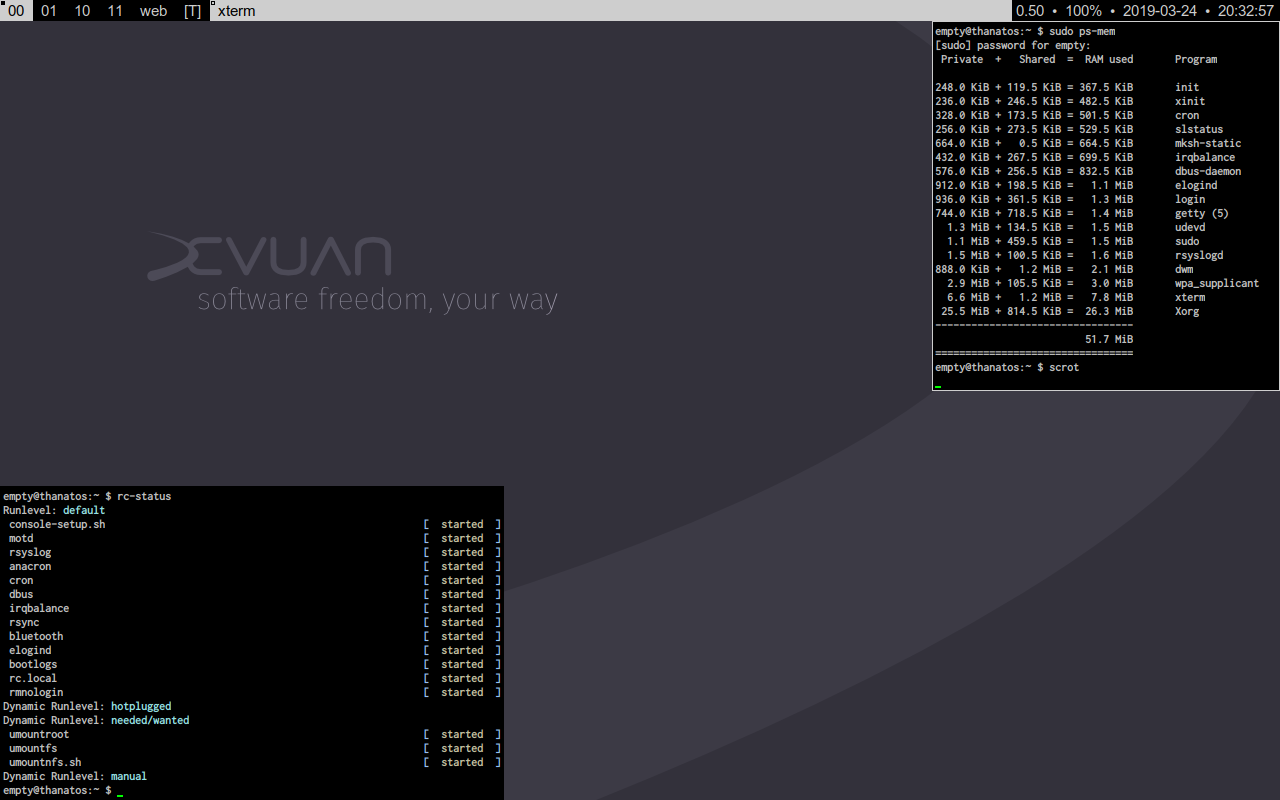Click the 'udevd' program name
1280x800 pixels.
pos(1190,227)
